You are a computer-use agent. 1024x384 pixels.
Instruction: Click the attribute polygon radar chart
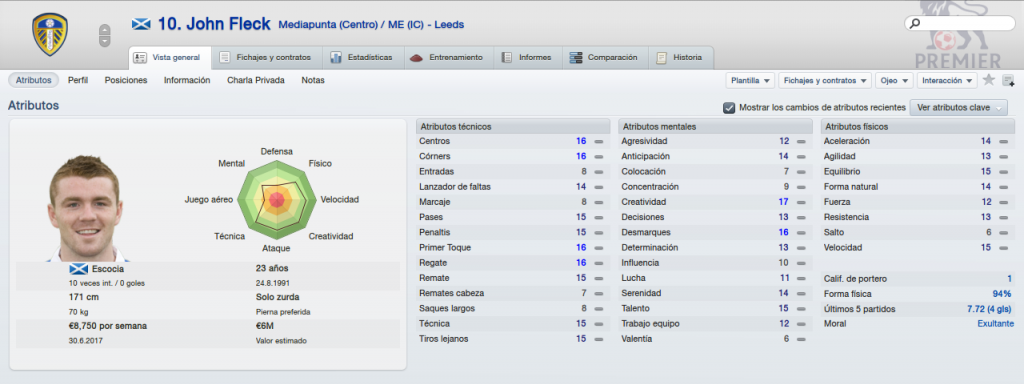276,199
